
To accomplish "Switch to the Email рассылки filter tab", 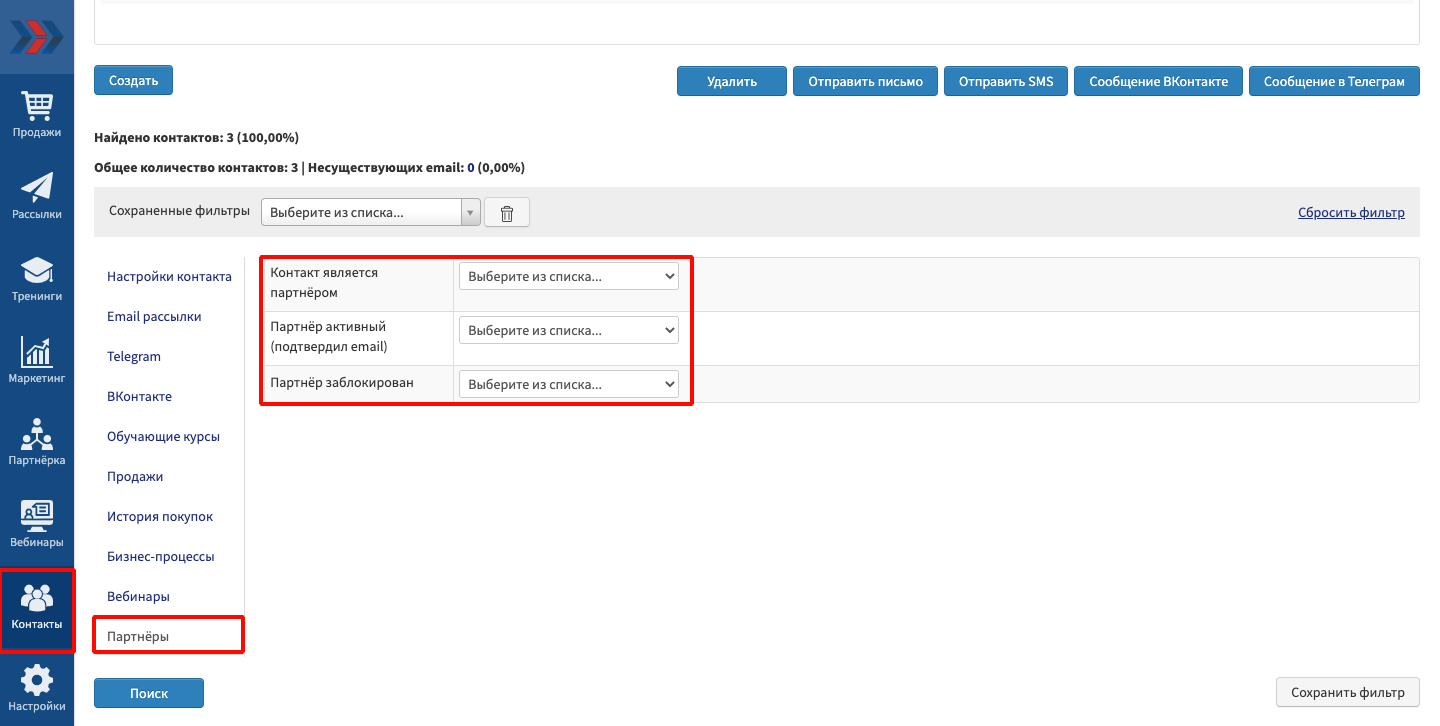I will 154,317.
